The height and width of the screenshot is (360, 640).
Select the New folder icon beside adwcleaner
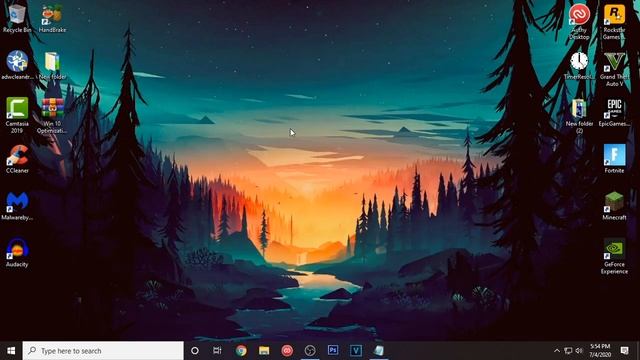(52, 65)
